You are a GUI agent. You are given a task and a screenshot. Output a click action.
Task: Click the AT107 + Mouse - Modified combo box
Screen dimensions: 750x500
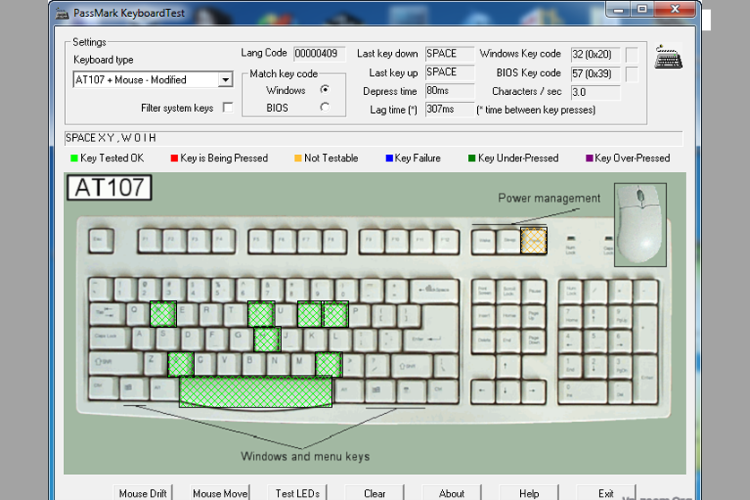pos(153,79)
